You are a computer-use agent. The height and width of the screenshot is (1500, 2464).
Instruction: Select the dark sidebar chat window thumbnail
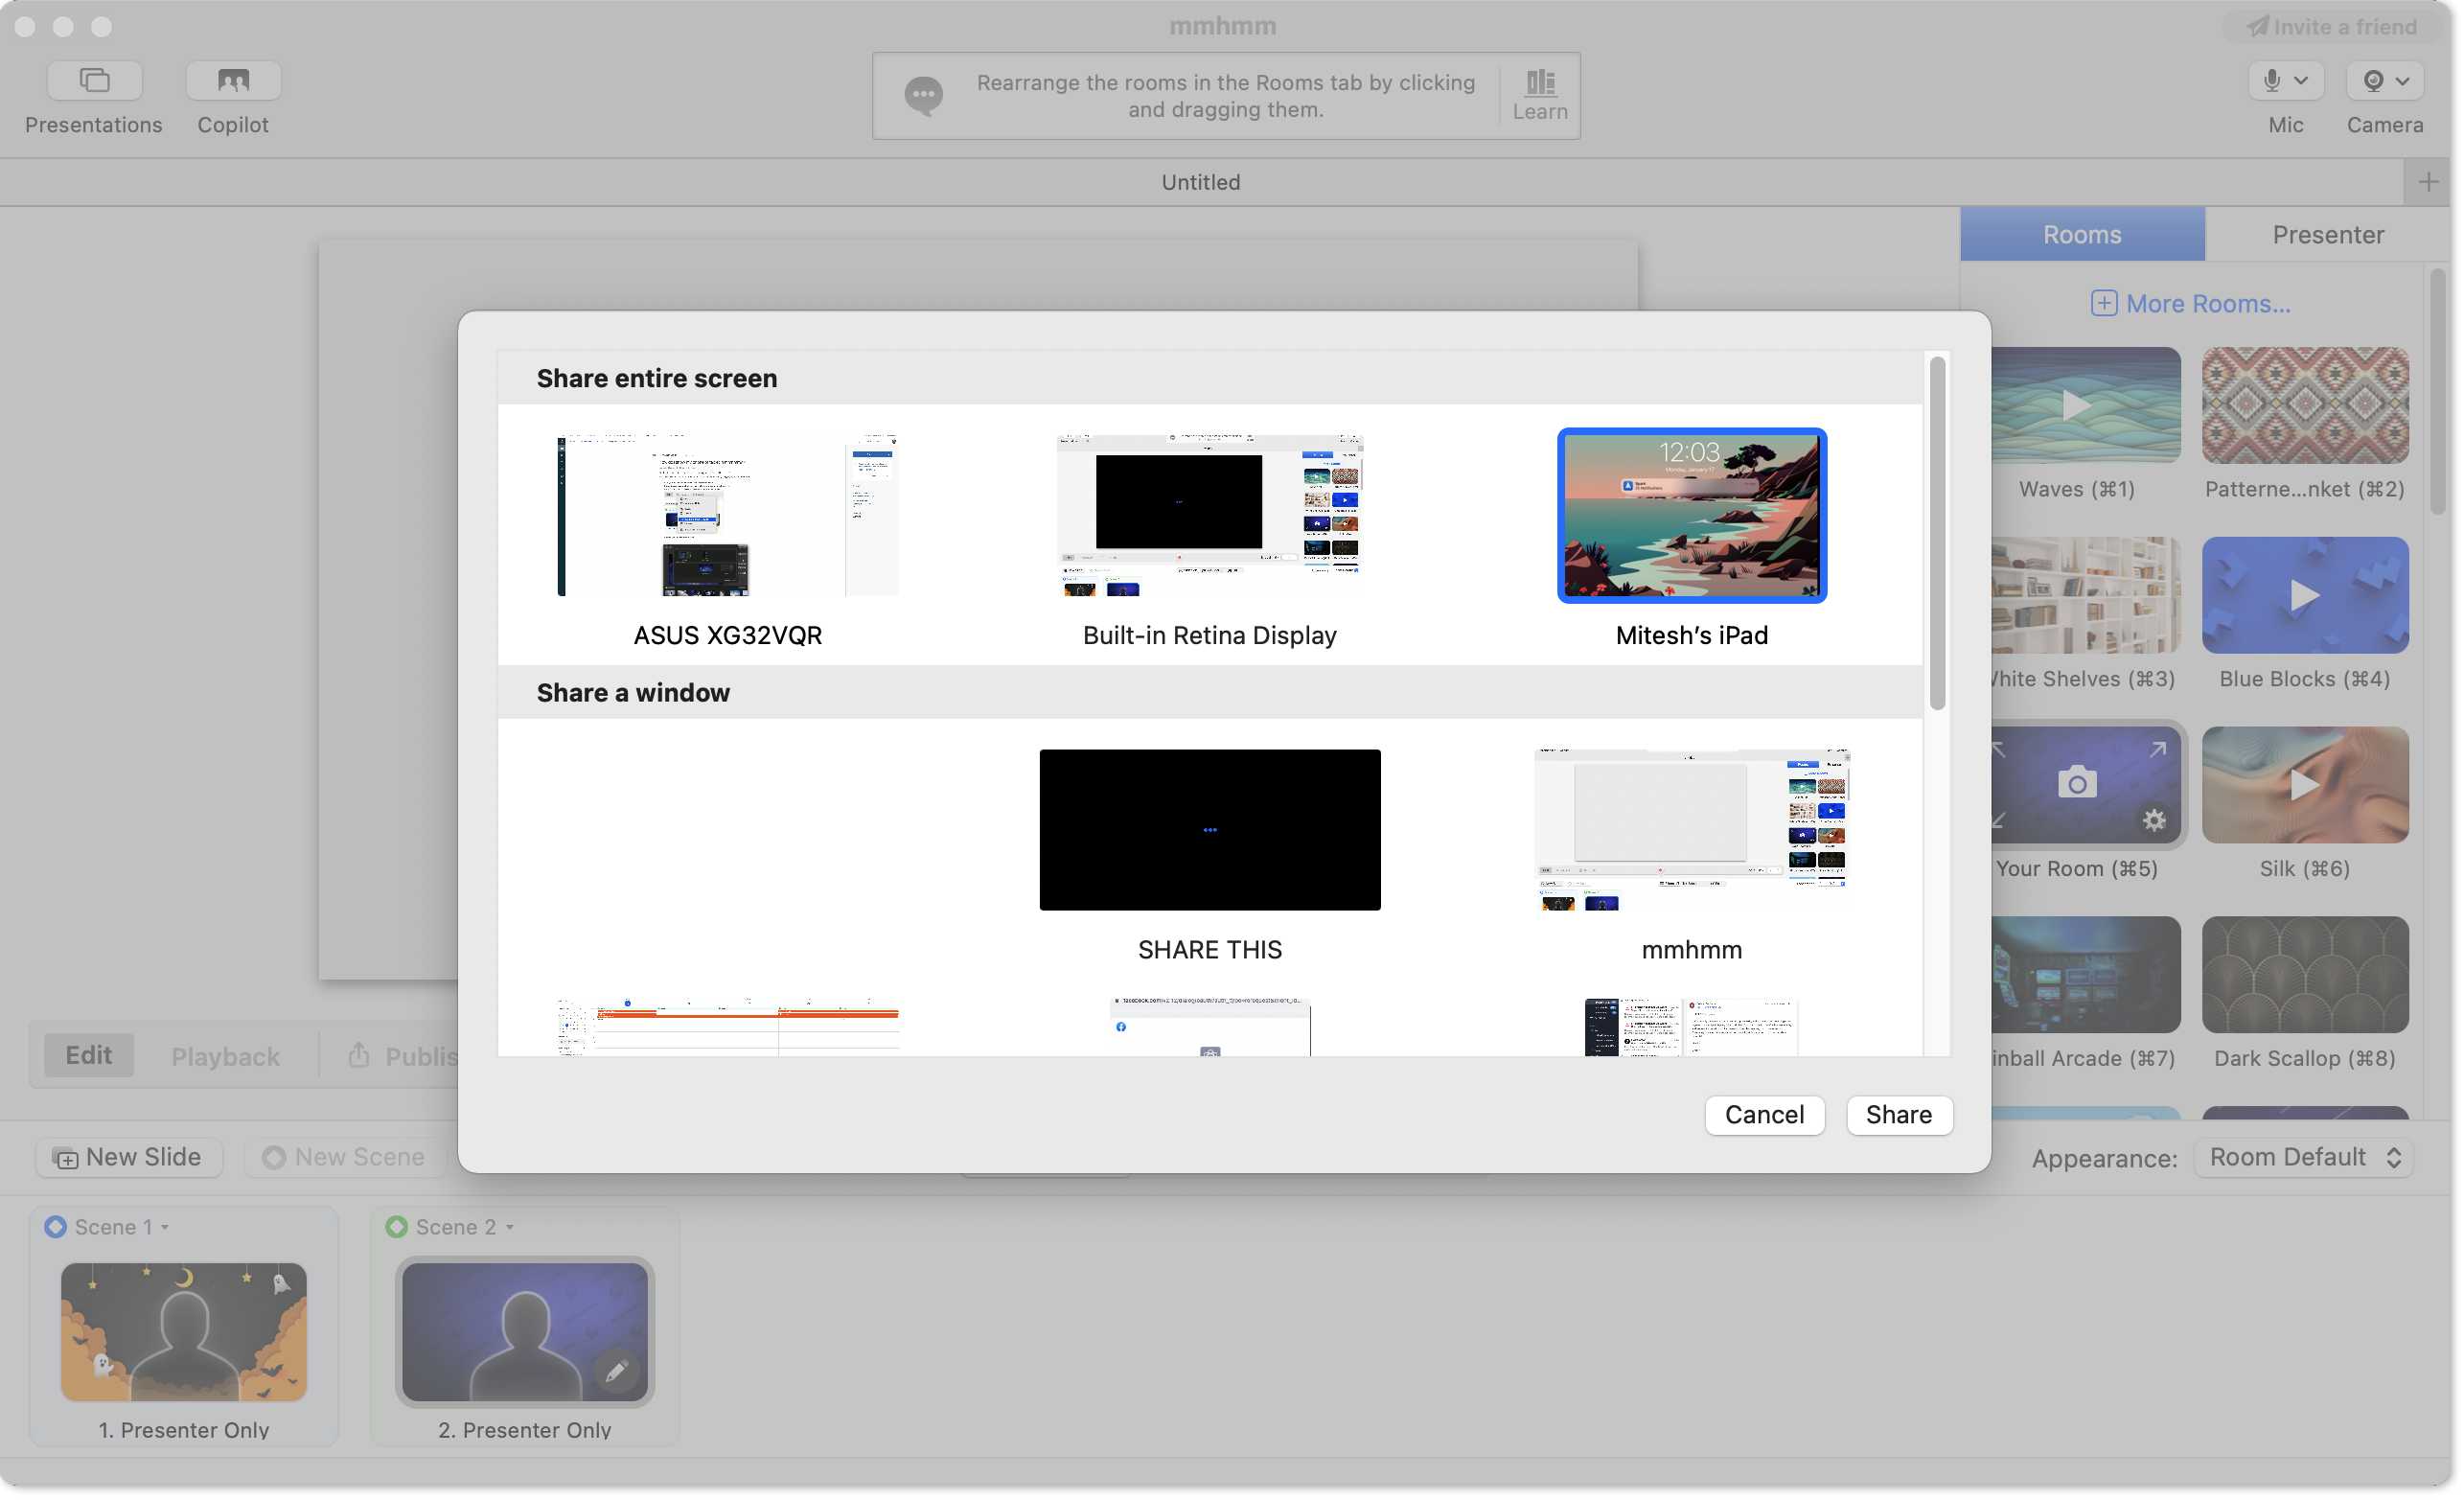(1692, 1026)
